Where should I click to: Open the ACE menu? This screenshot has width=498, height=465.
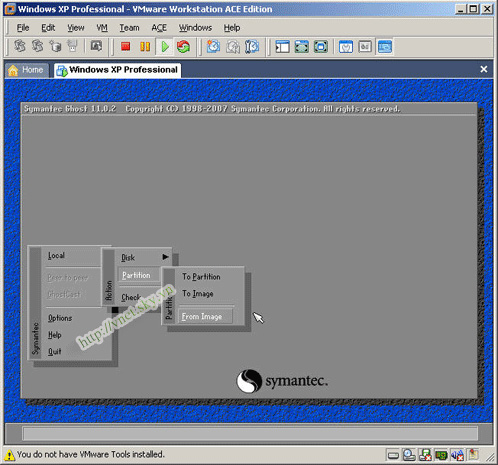159,28
